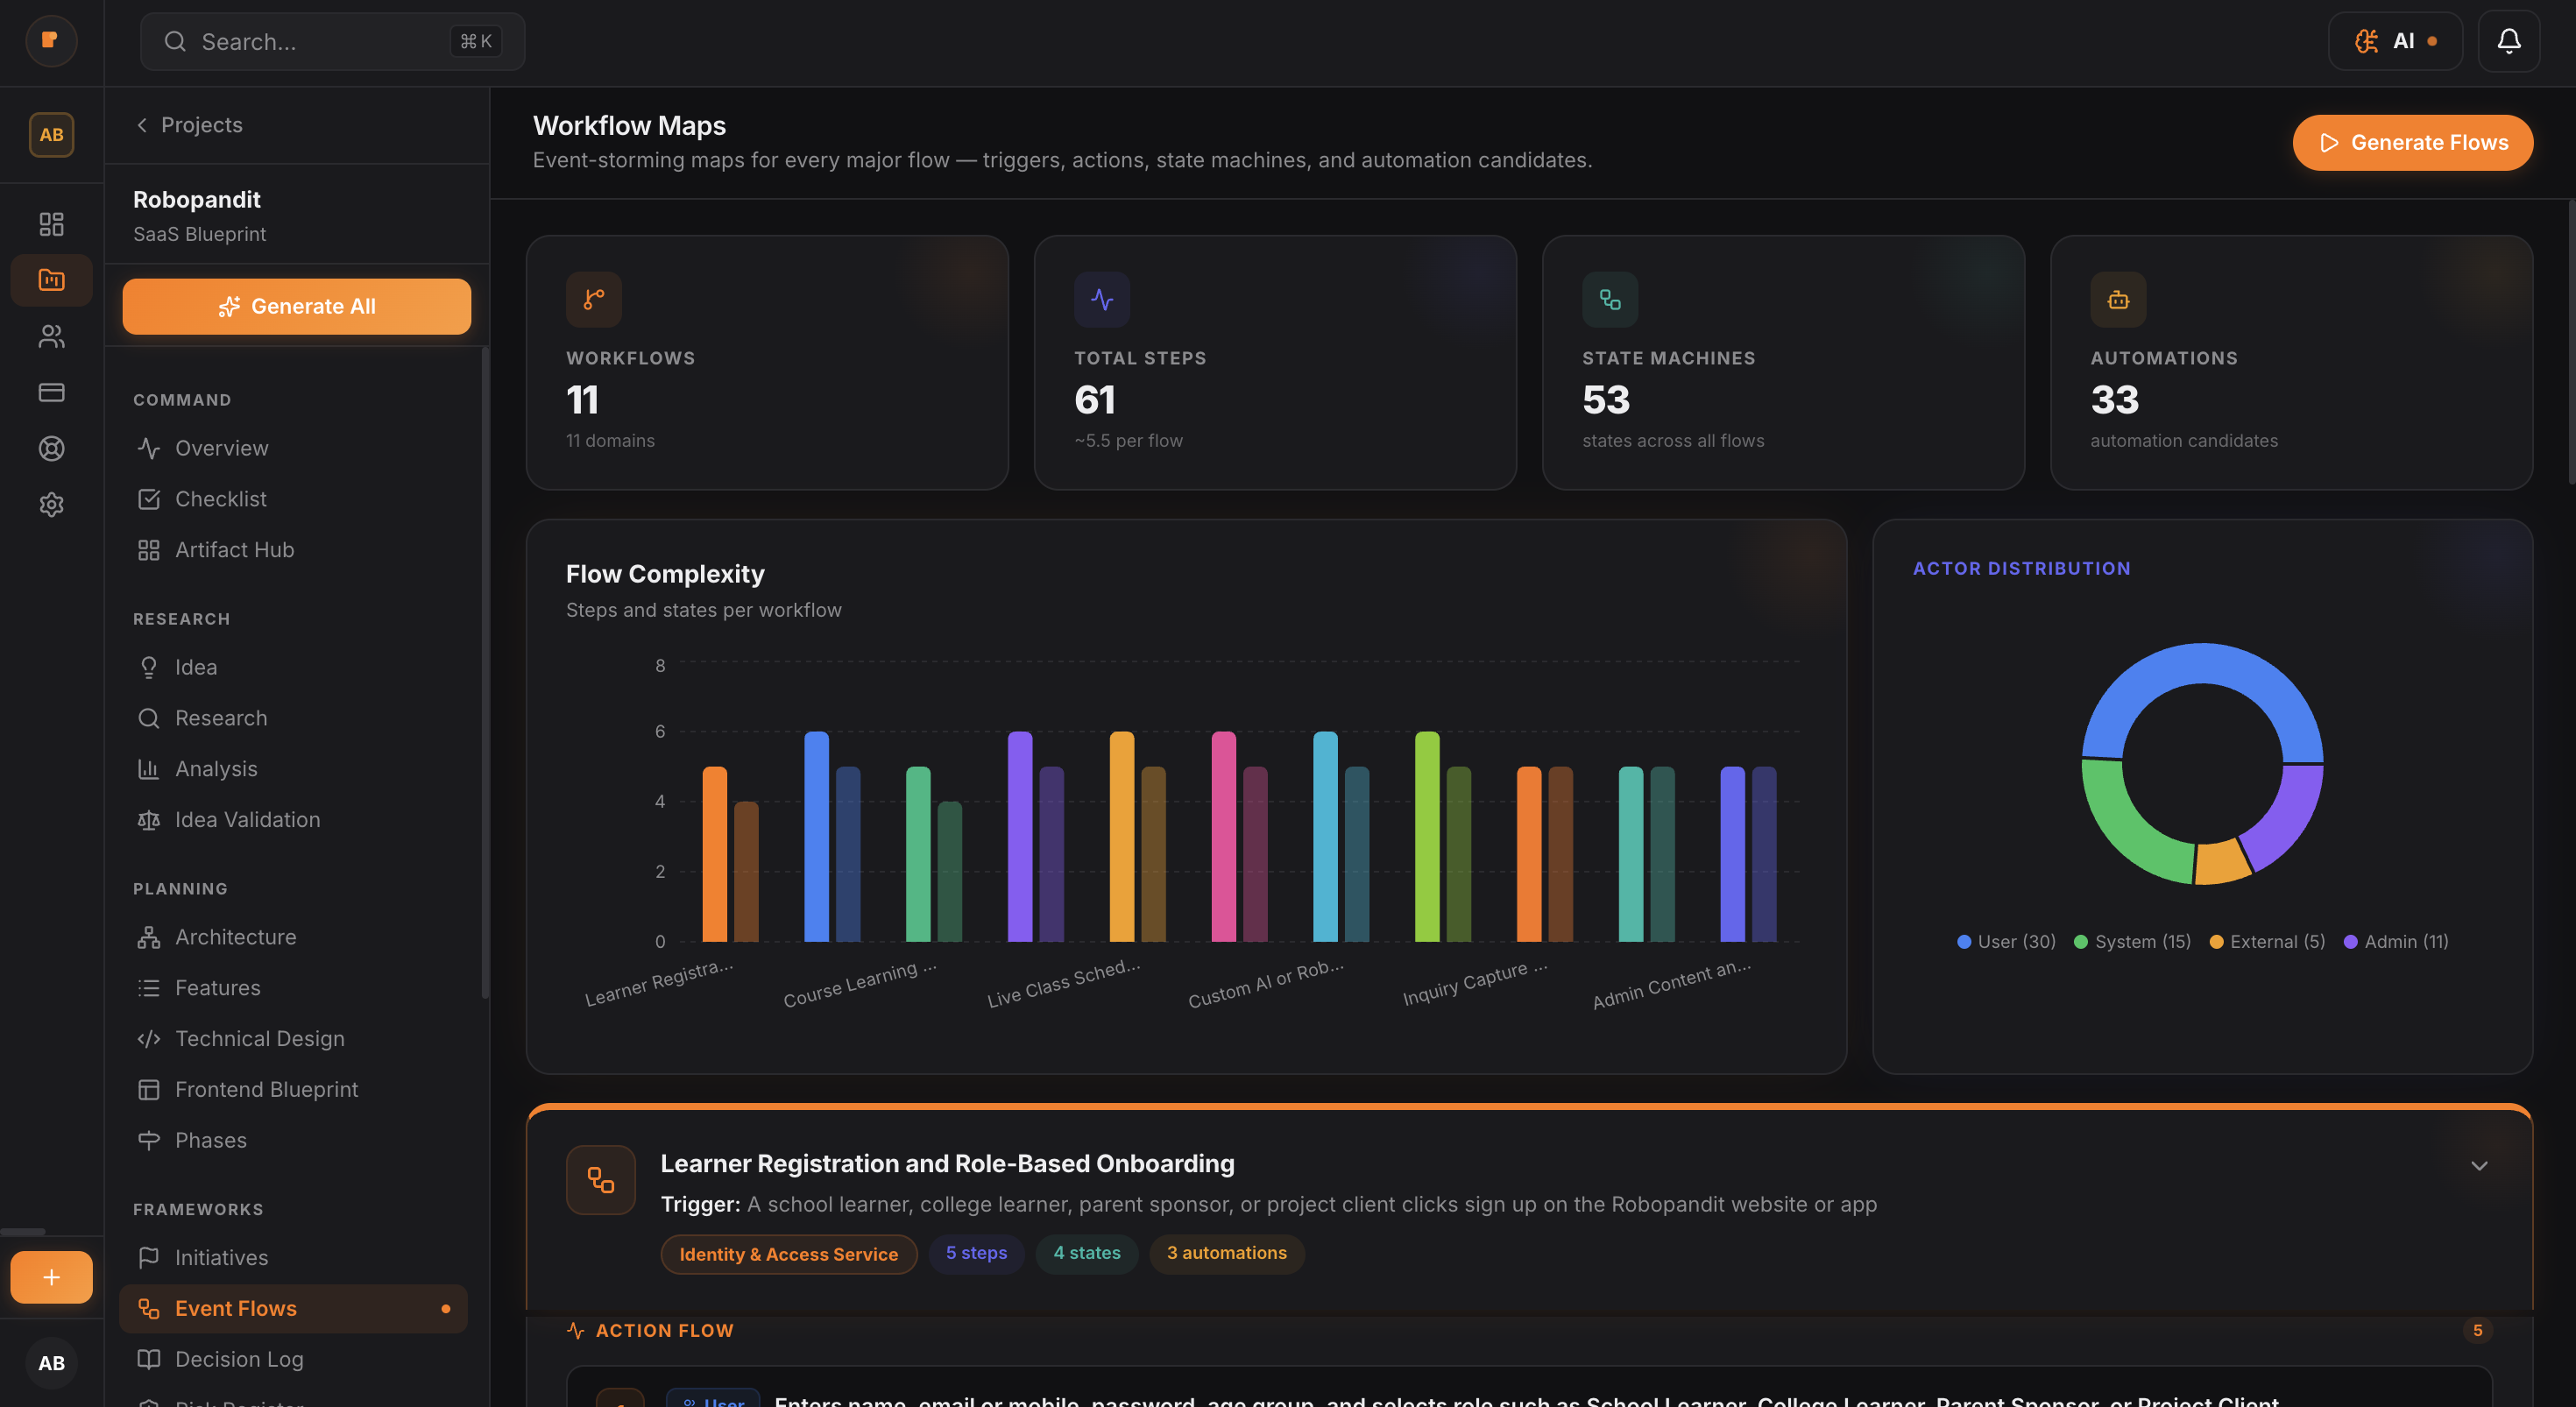The width and height of the screenshot is (2576, 1407).
Task: Click the User legend dot in Actor Distribution
Action: pyautogui.click(x=1965, y=941)
